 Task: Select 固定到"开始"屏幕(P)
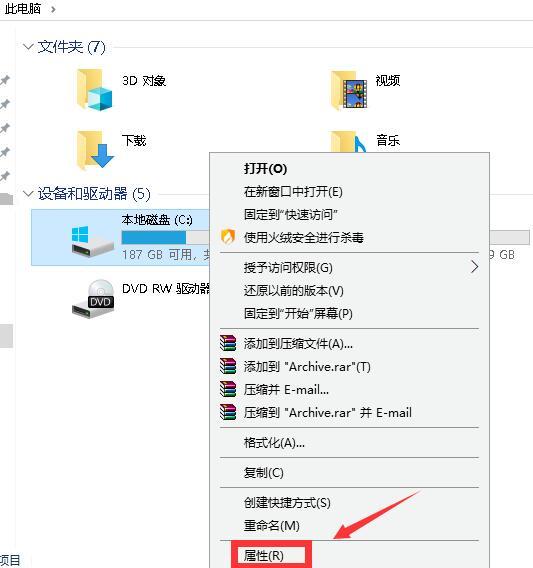pyautogui.click(x=298, y=313)
